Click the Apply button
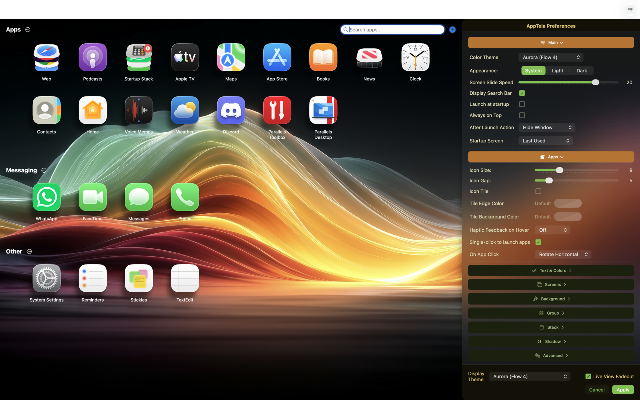This screenshot has width=640, height=400. [x=622, y=389]
